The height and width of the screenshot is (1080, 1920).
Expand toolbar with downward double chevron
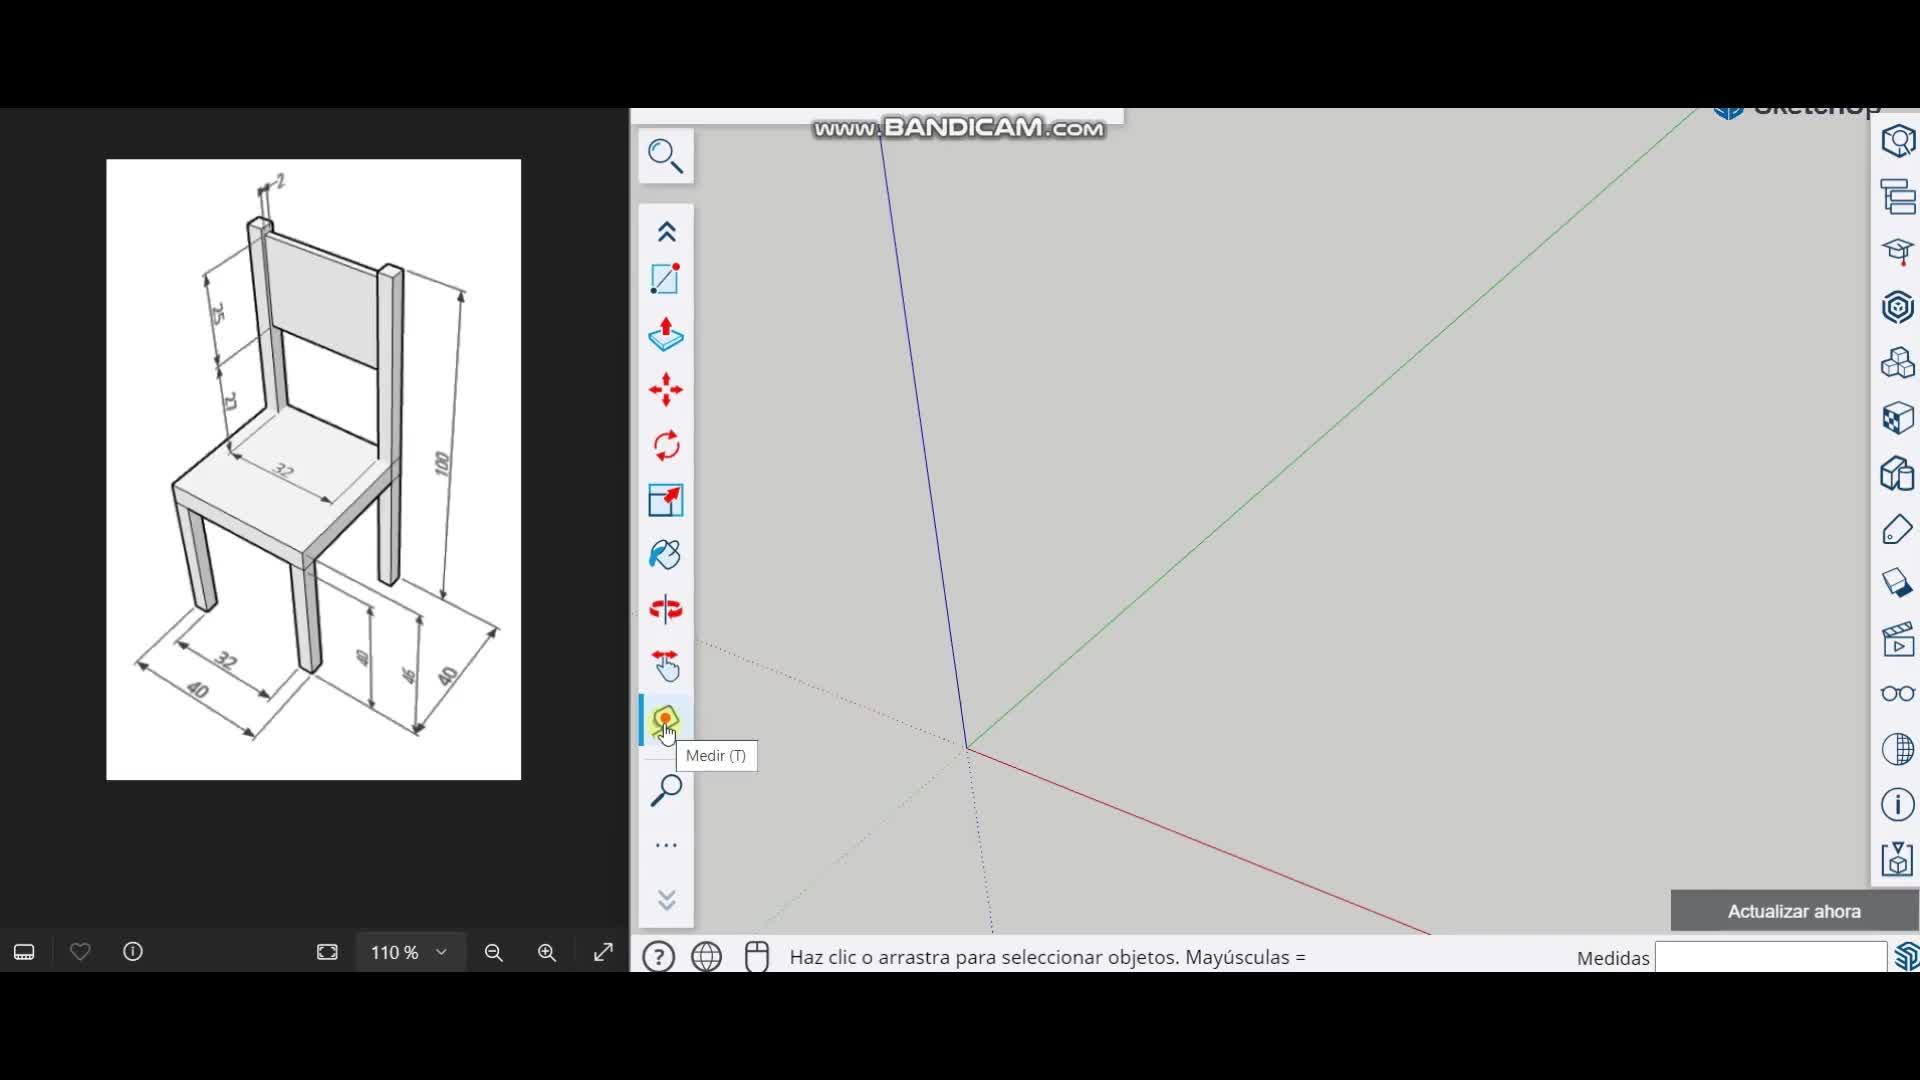(x=666, y=900)
